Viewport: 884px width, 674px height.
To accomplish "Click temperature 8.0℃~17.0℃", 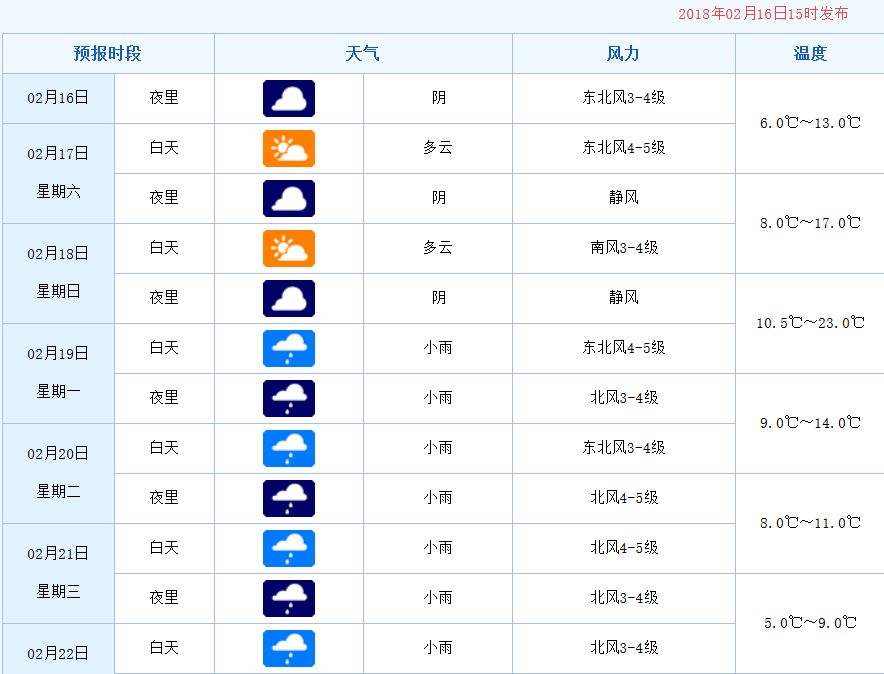I will (x=810, y=223).
